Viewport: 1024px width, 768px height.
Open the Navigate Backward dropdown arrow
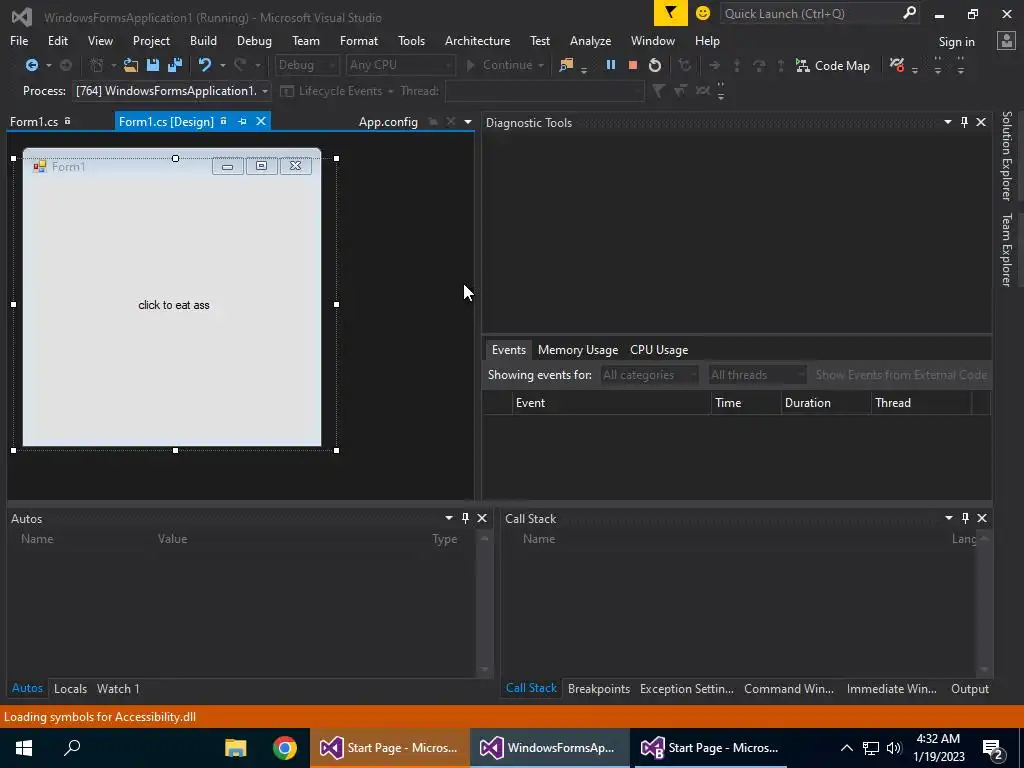pos(48,65)
